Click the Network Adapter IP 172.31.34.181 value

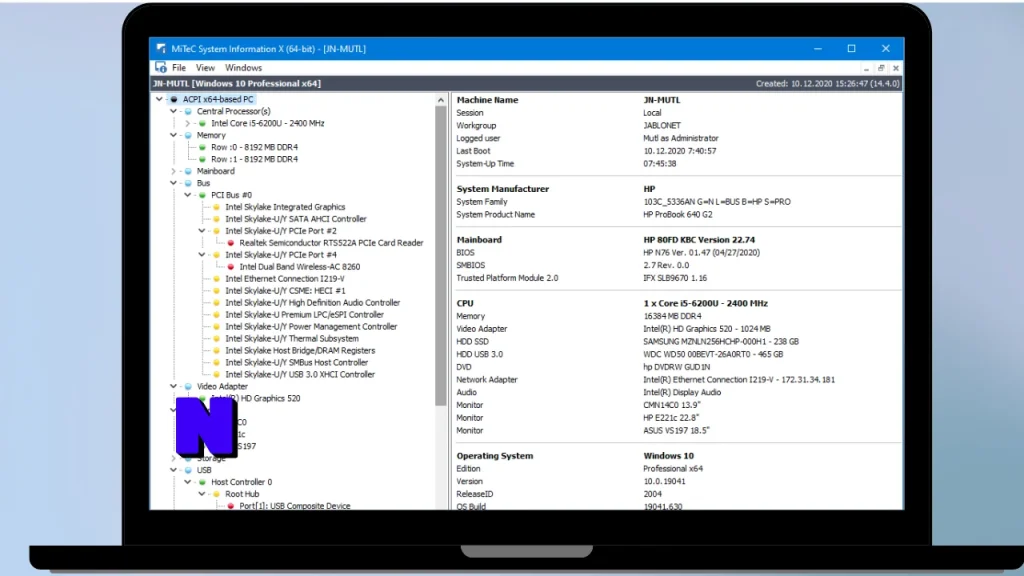click(739, 379)
